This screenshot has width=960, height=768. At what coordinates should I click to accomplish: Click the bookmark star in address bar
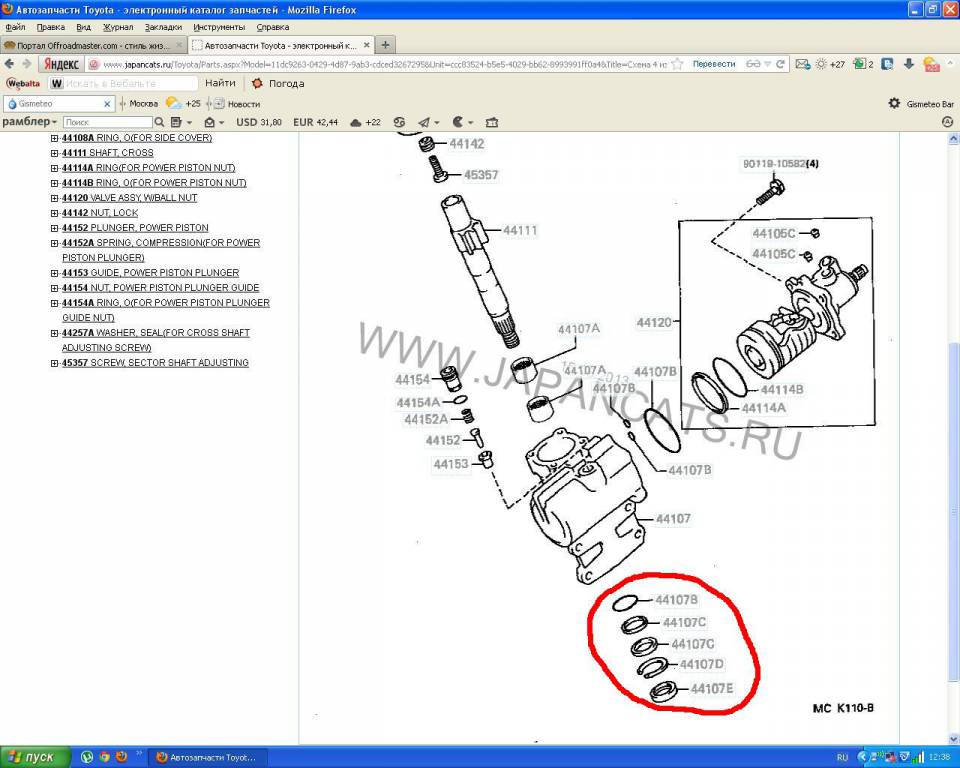677,64
